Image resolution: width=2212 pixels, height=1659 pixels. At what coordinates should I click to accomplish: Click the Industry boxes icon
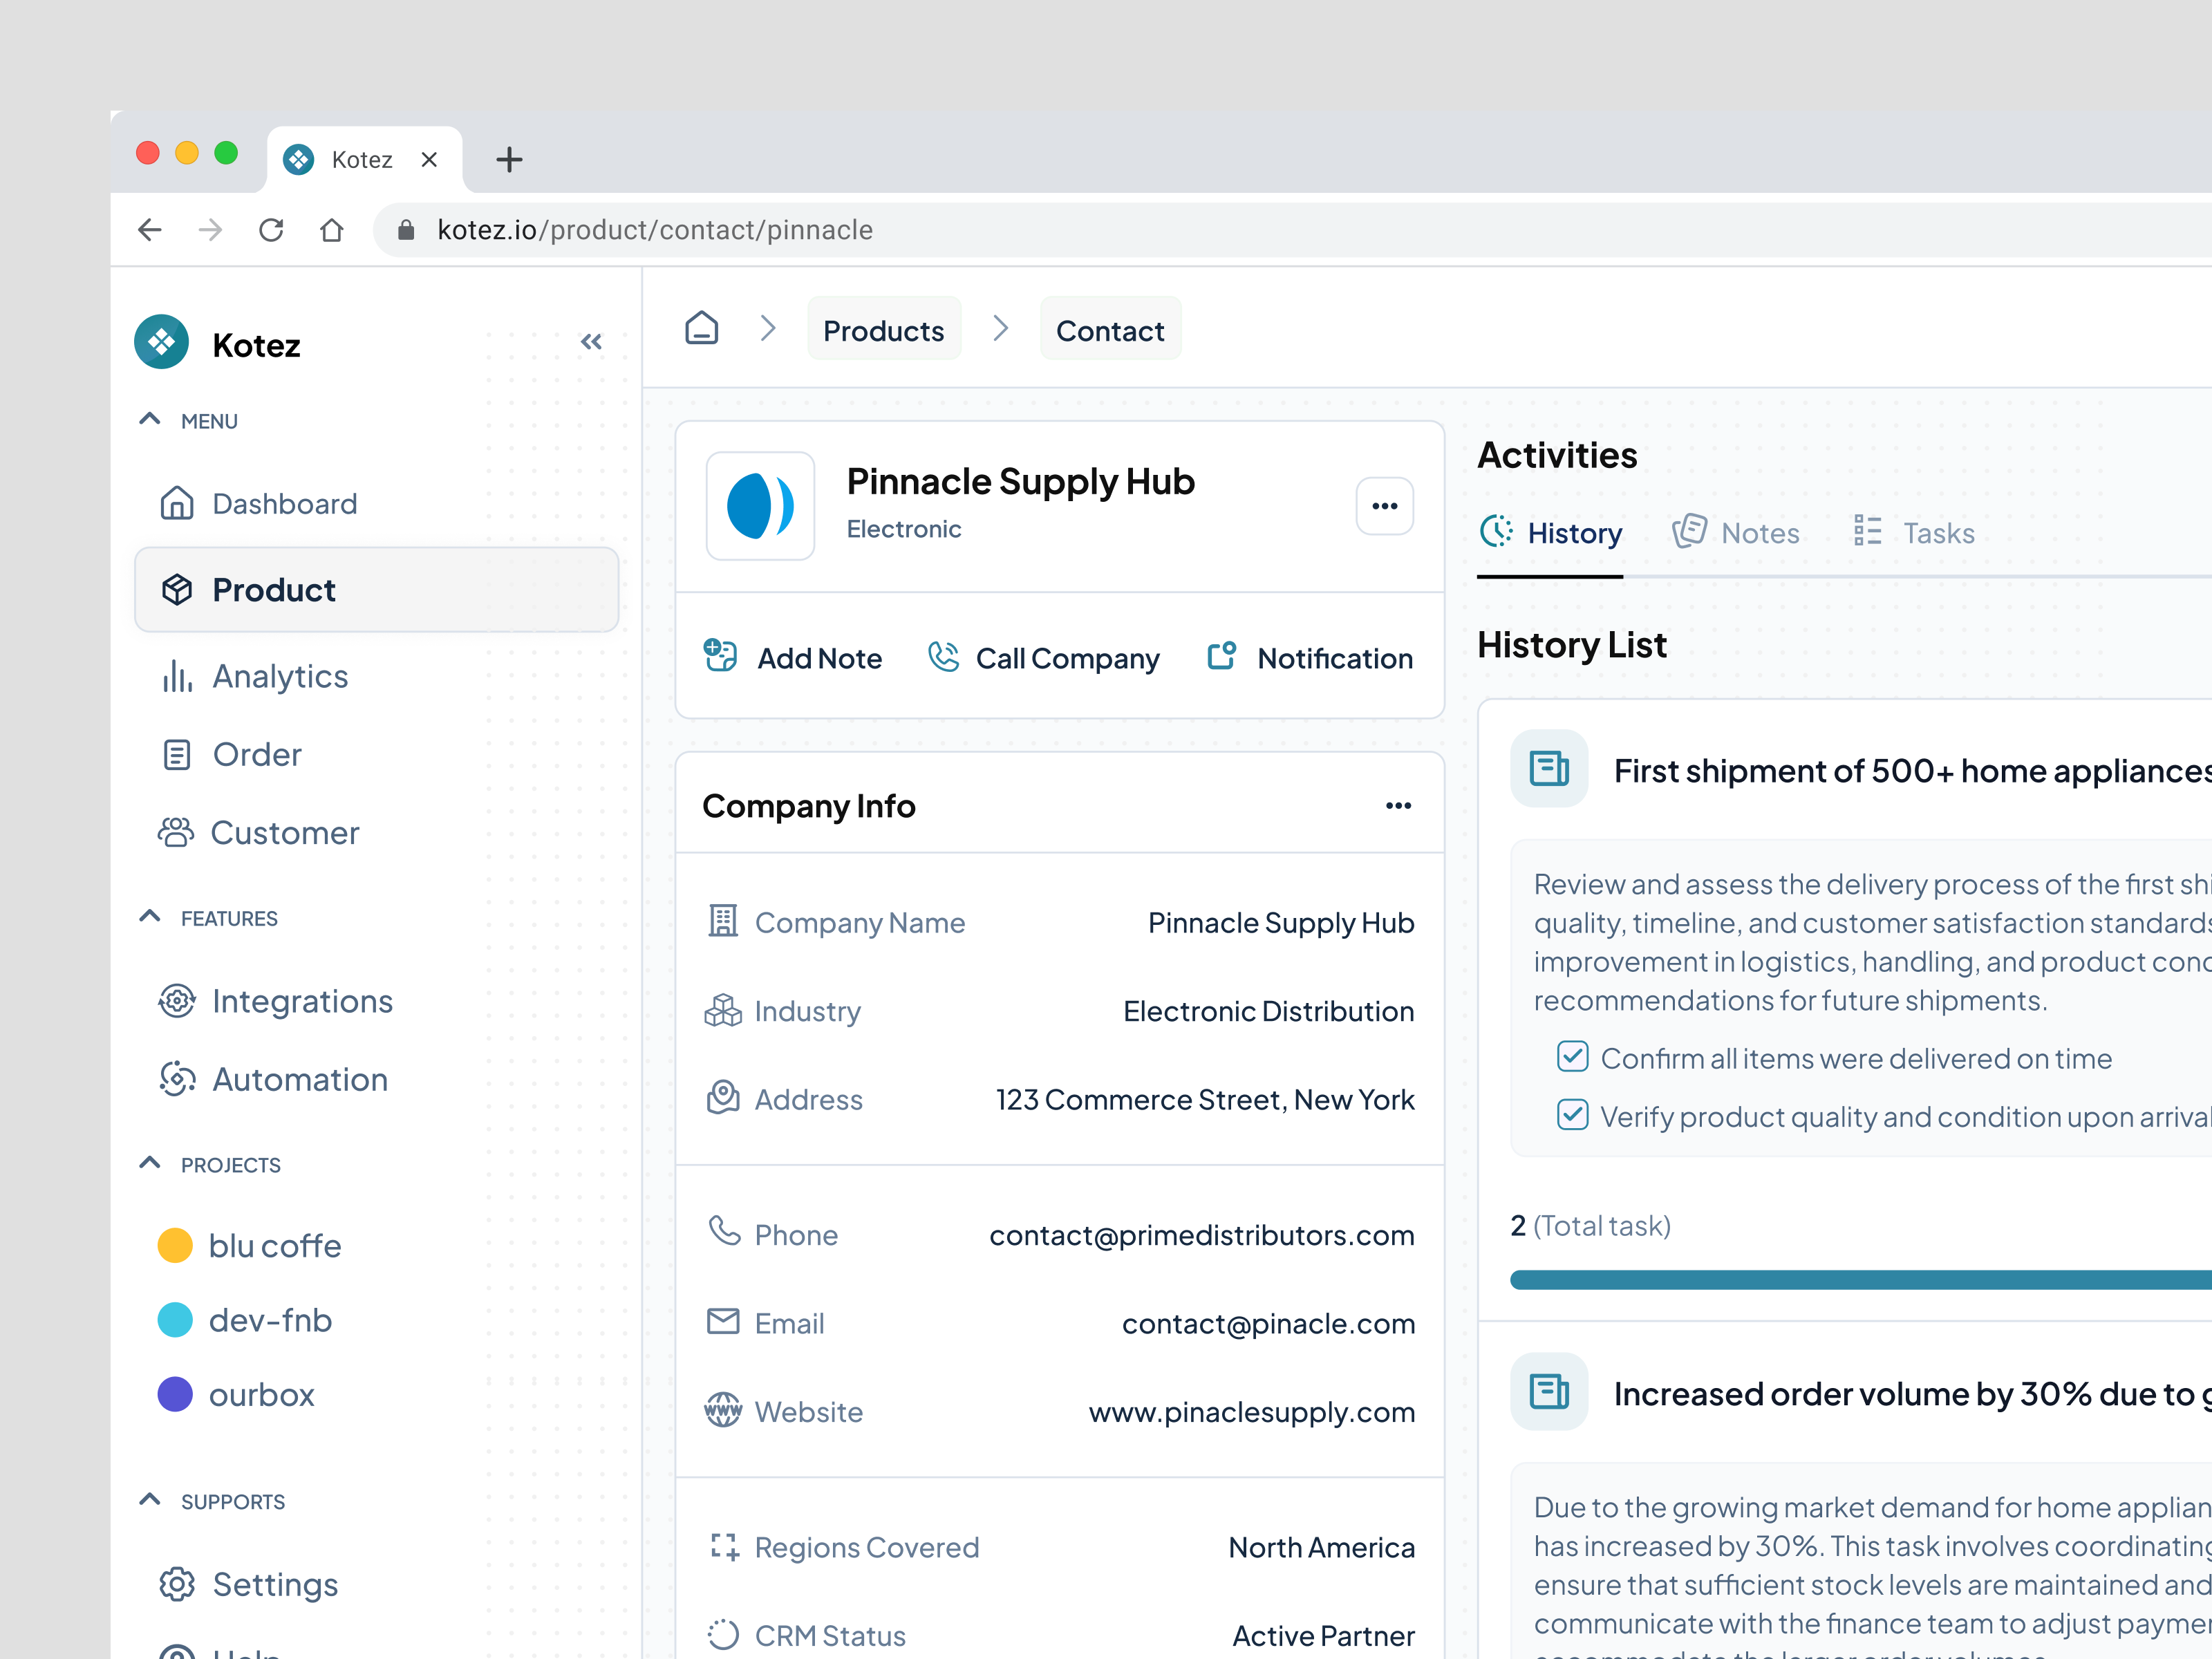[723, 1010]
